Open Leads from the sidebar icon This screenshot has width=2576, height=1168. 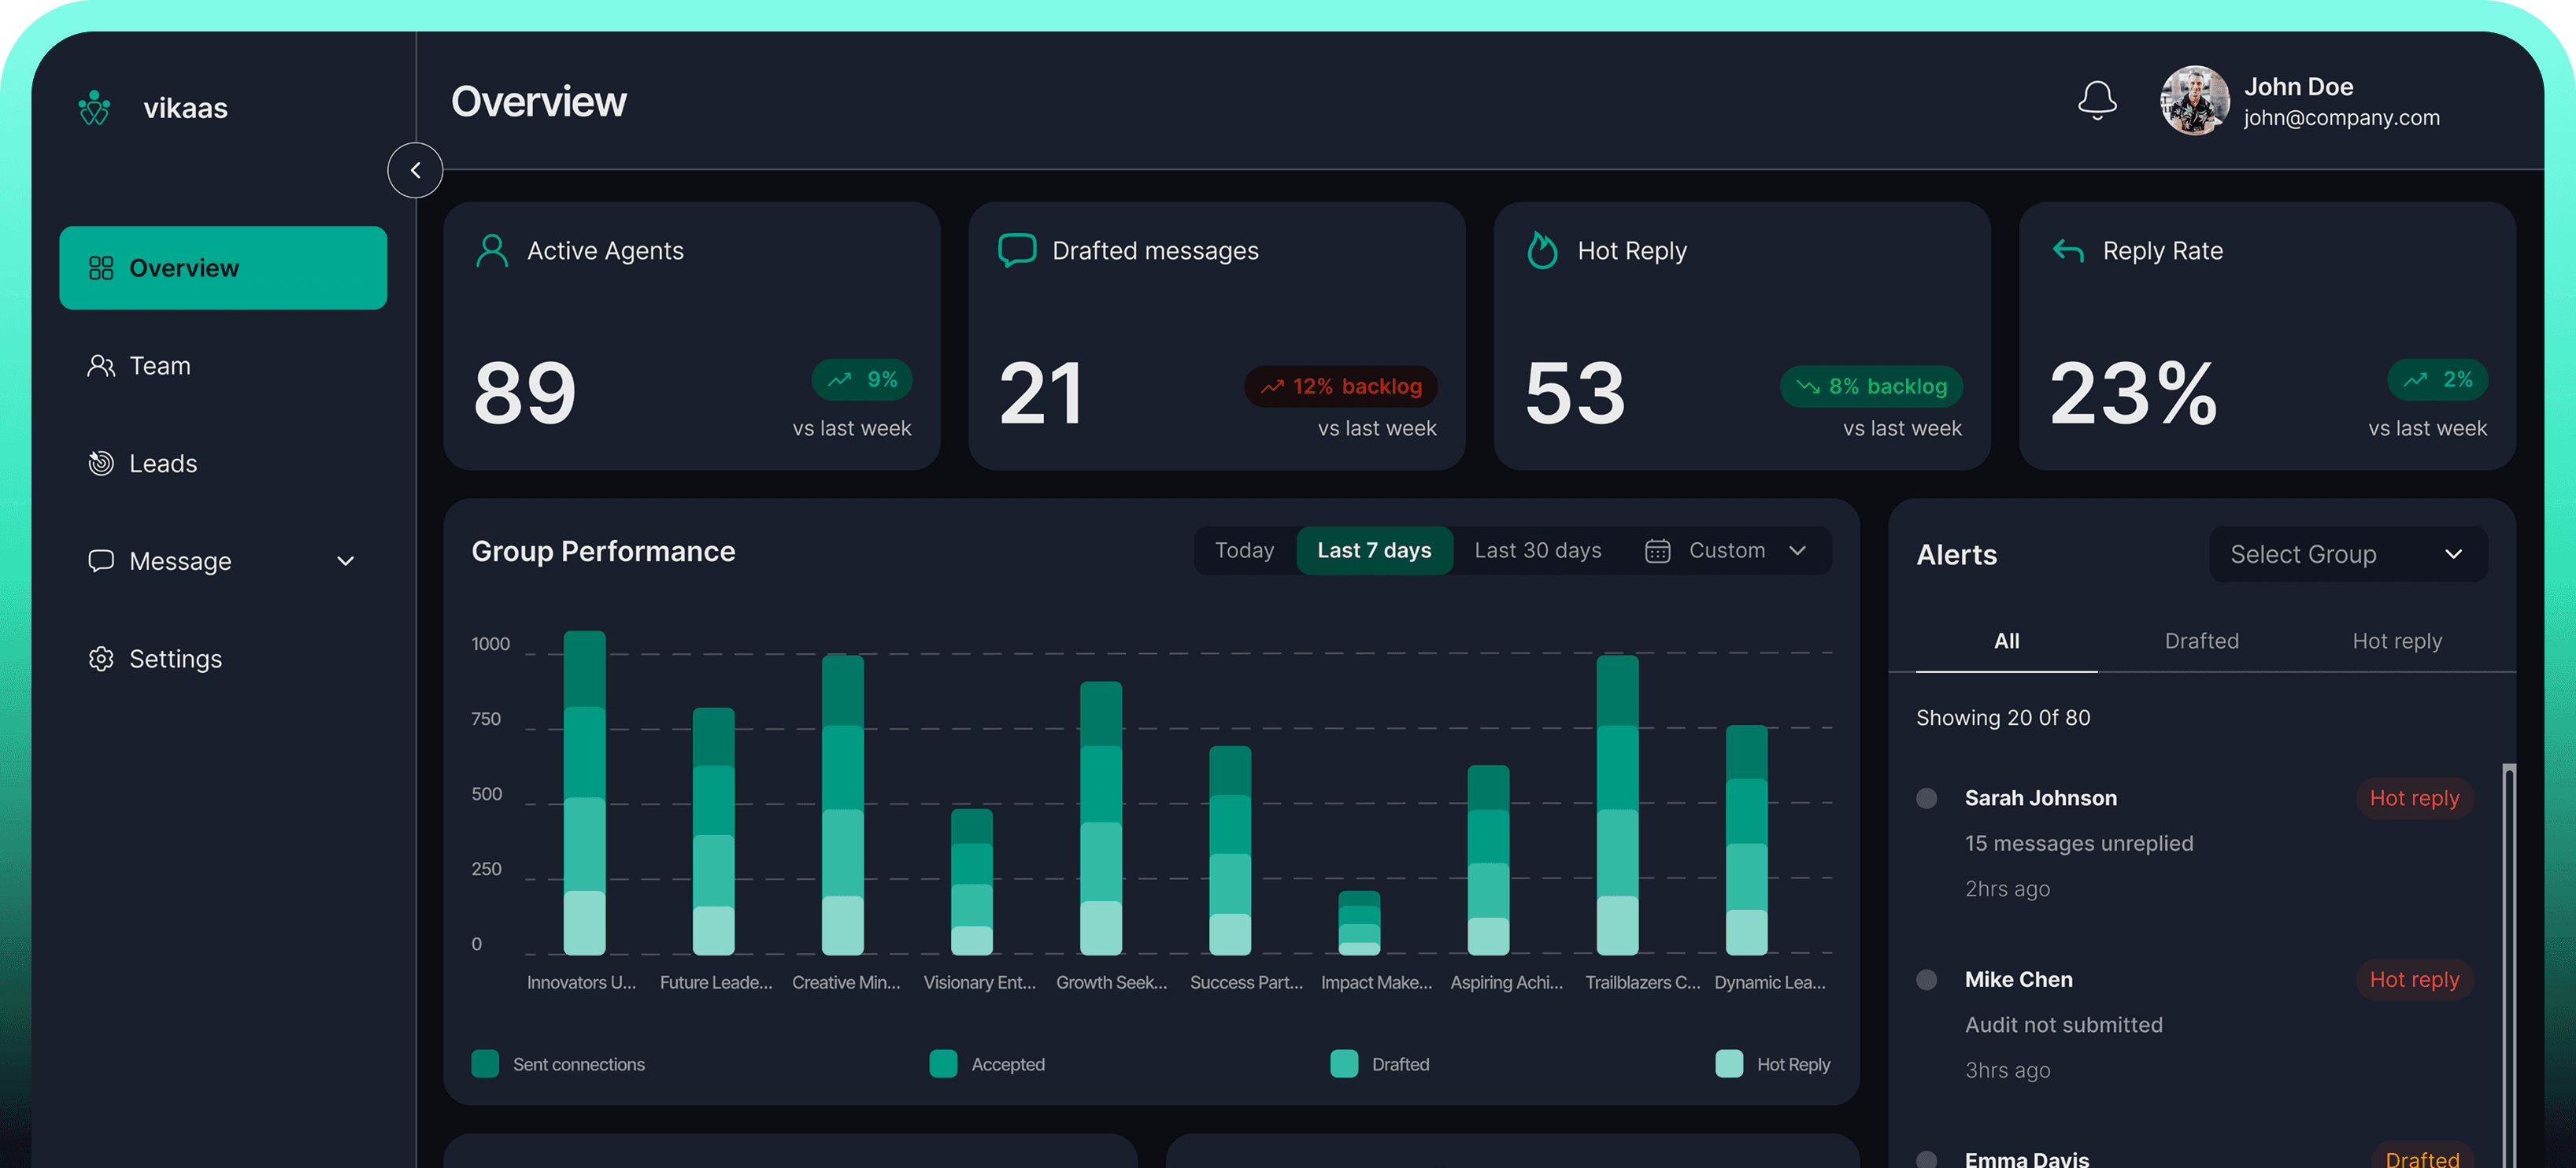(100, 463)
